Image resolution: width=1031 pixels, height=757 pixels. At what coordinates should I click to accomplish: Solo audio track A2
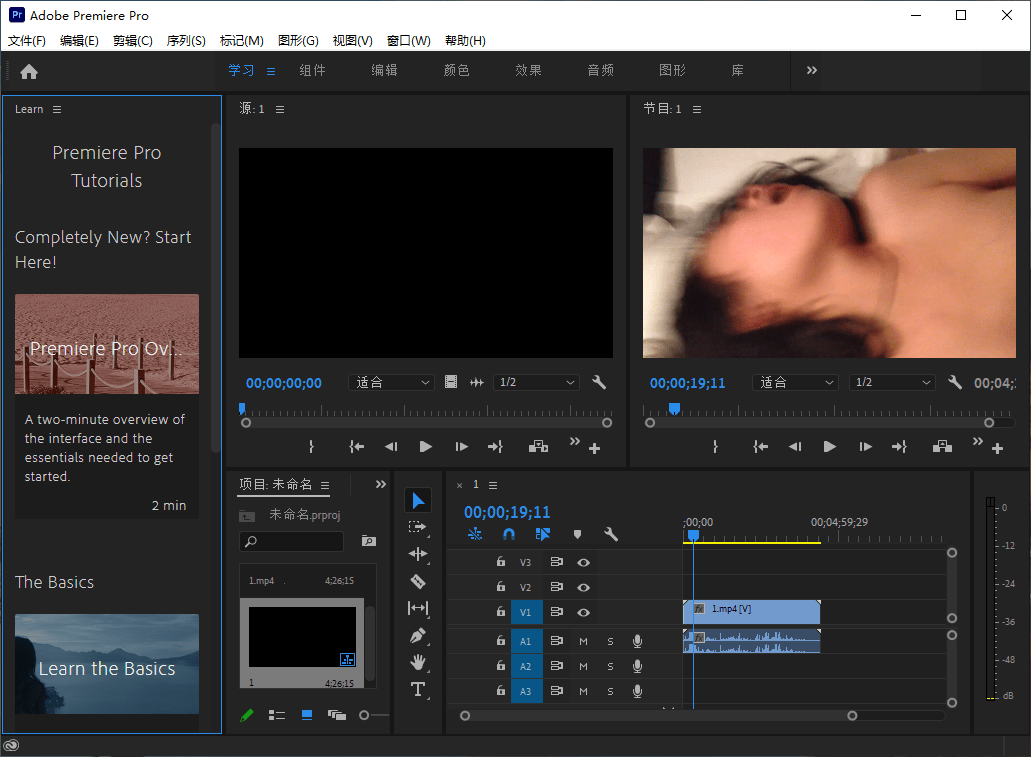[x=610, y=666]
